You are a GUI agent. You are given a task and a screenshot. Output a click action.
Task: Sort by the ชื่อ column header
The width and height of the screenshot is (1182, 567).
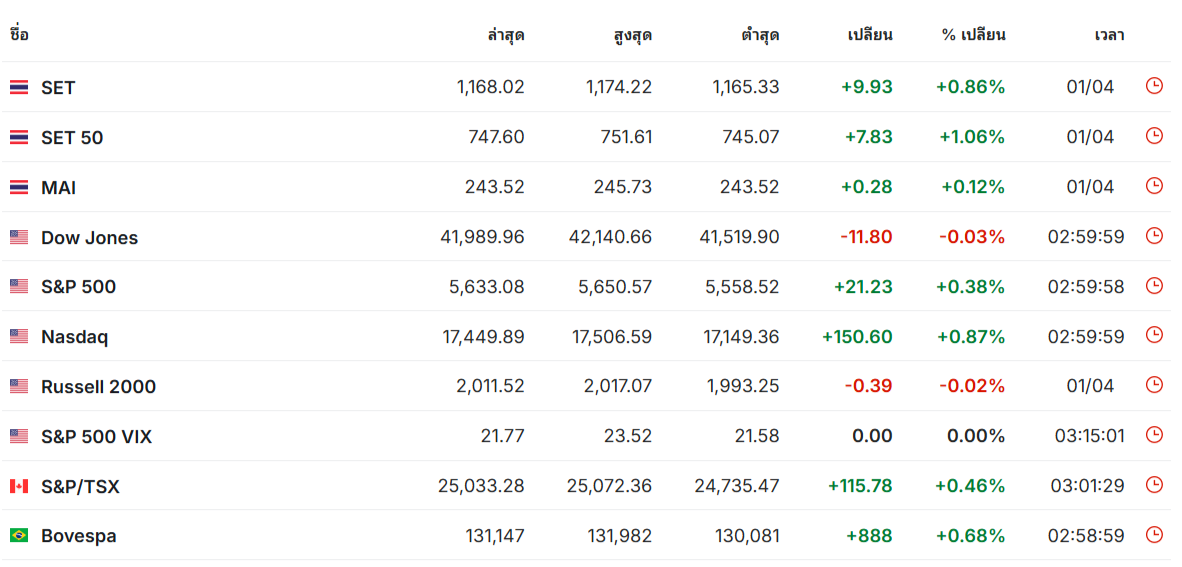coord(19,35)
